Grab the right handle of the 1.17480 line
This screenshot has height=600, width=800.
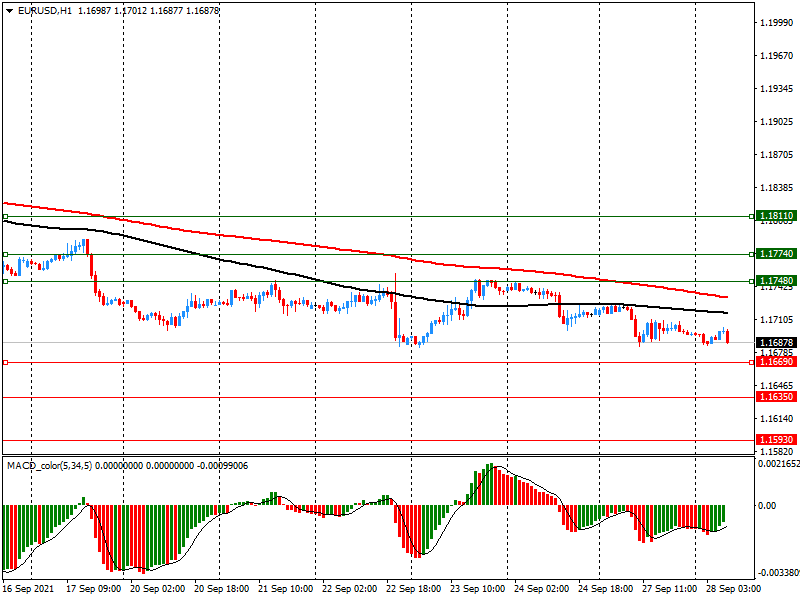pos(752,281)
